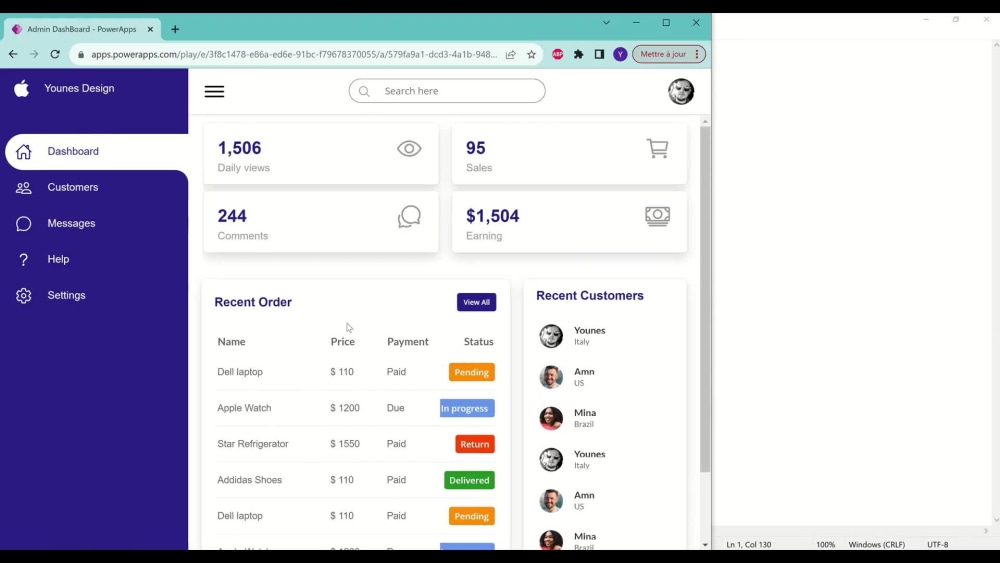The image size is (1000, 563).
Task: Click the search magnifier icon
Action: point(364,91)
